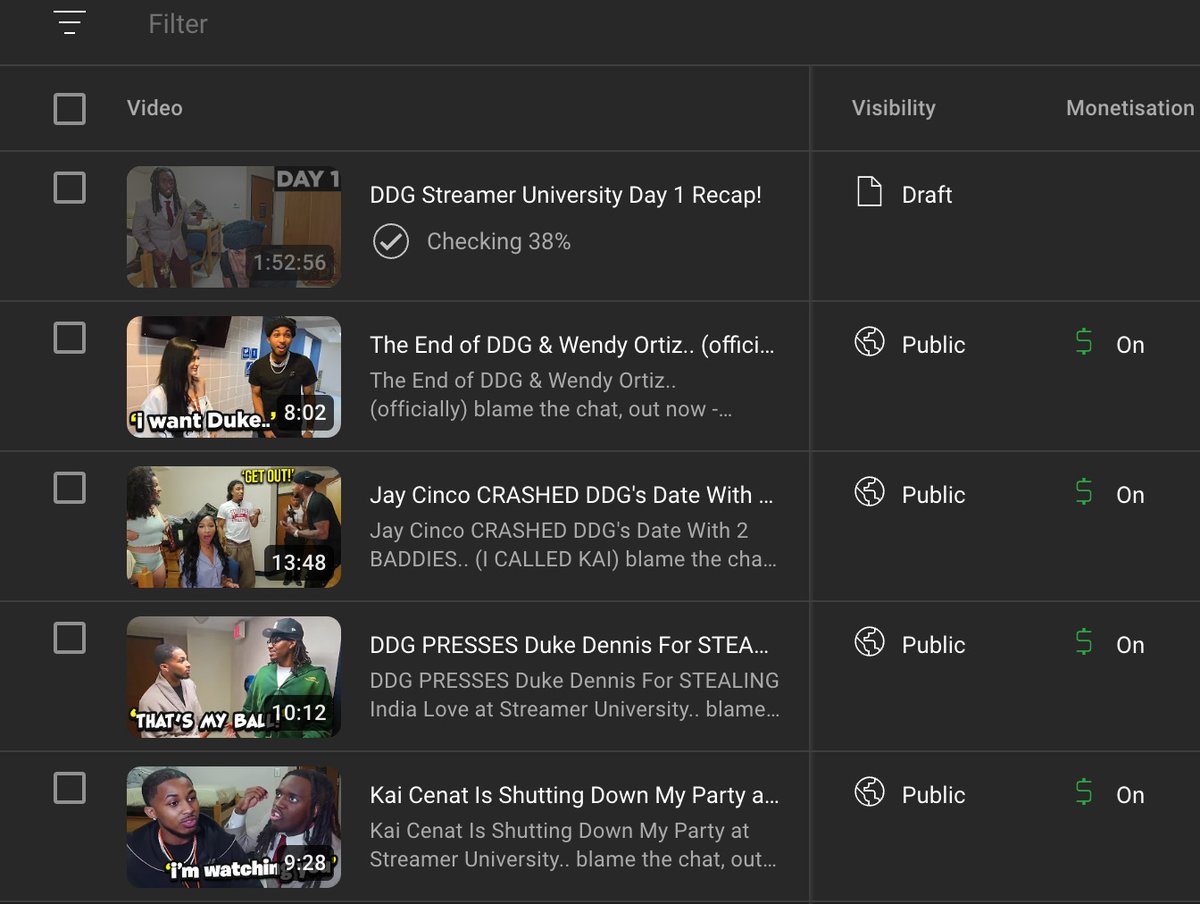Viewport: 1200px width, 904px height.
Task: Click globe icon for Kai Cenat row
Action: click(x=870, y=792)
